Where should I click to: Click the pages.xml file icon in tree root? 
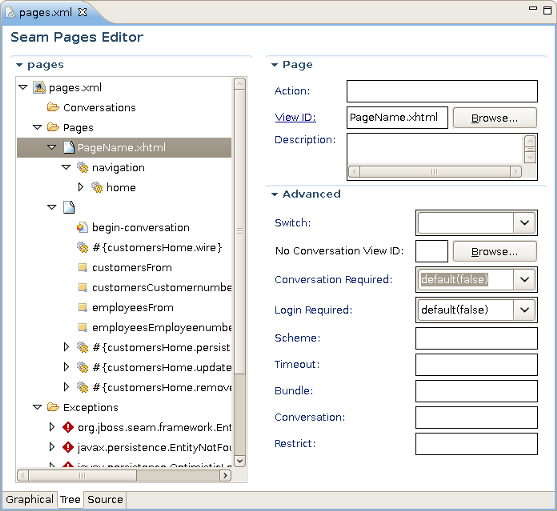click(39, 87)
